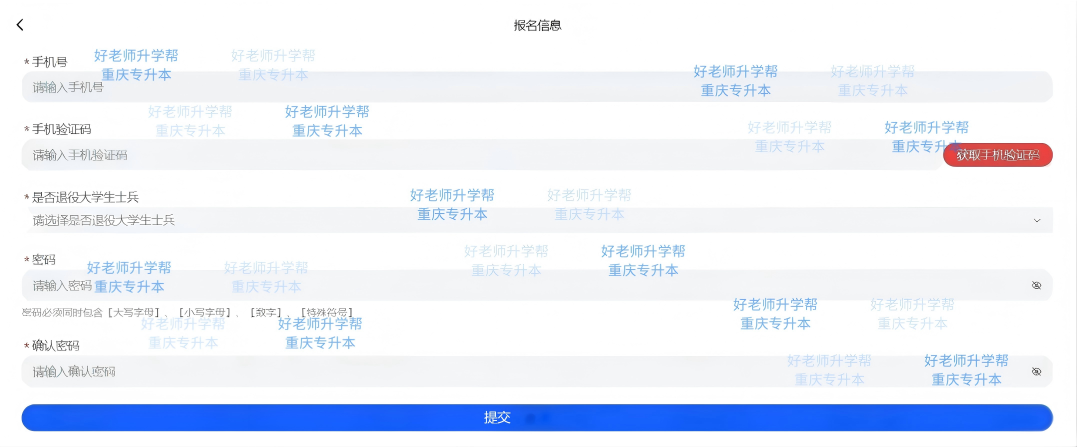Click the 密码 password input field
The width and height of the screenshot is (1080, 448).
537,285
